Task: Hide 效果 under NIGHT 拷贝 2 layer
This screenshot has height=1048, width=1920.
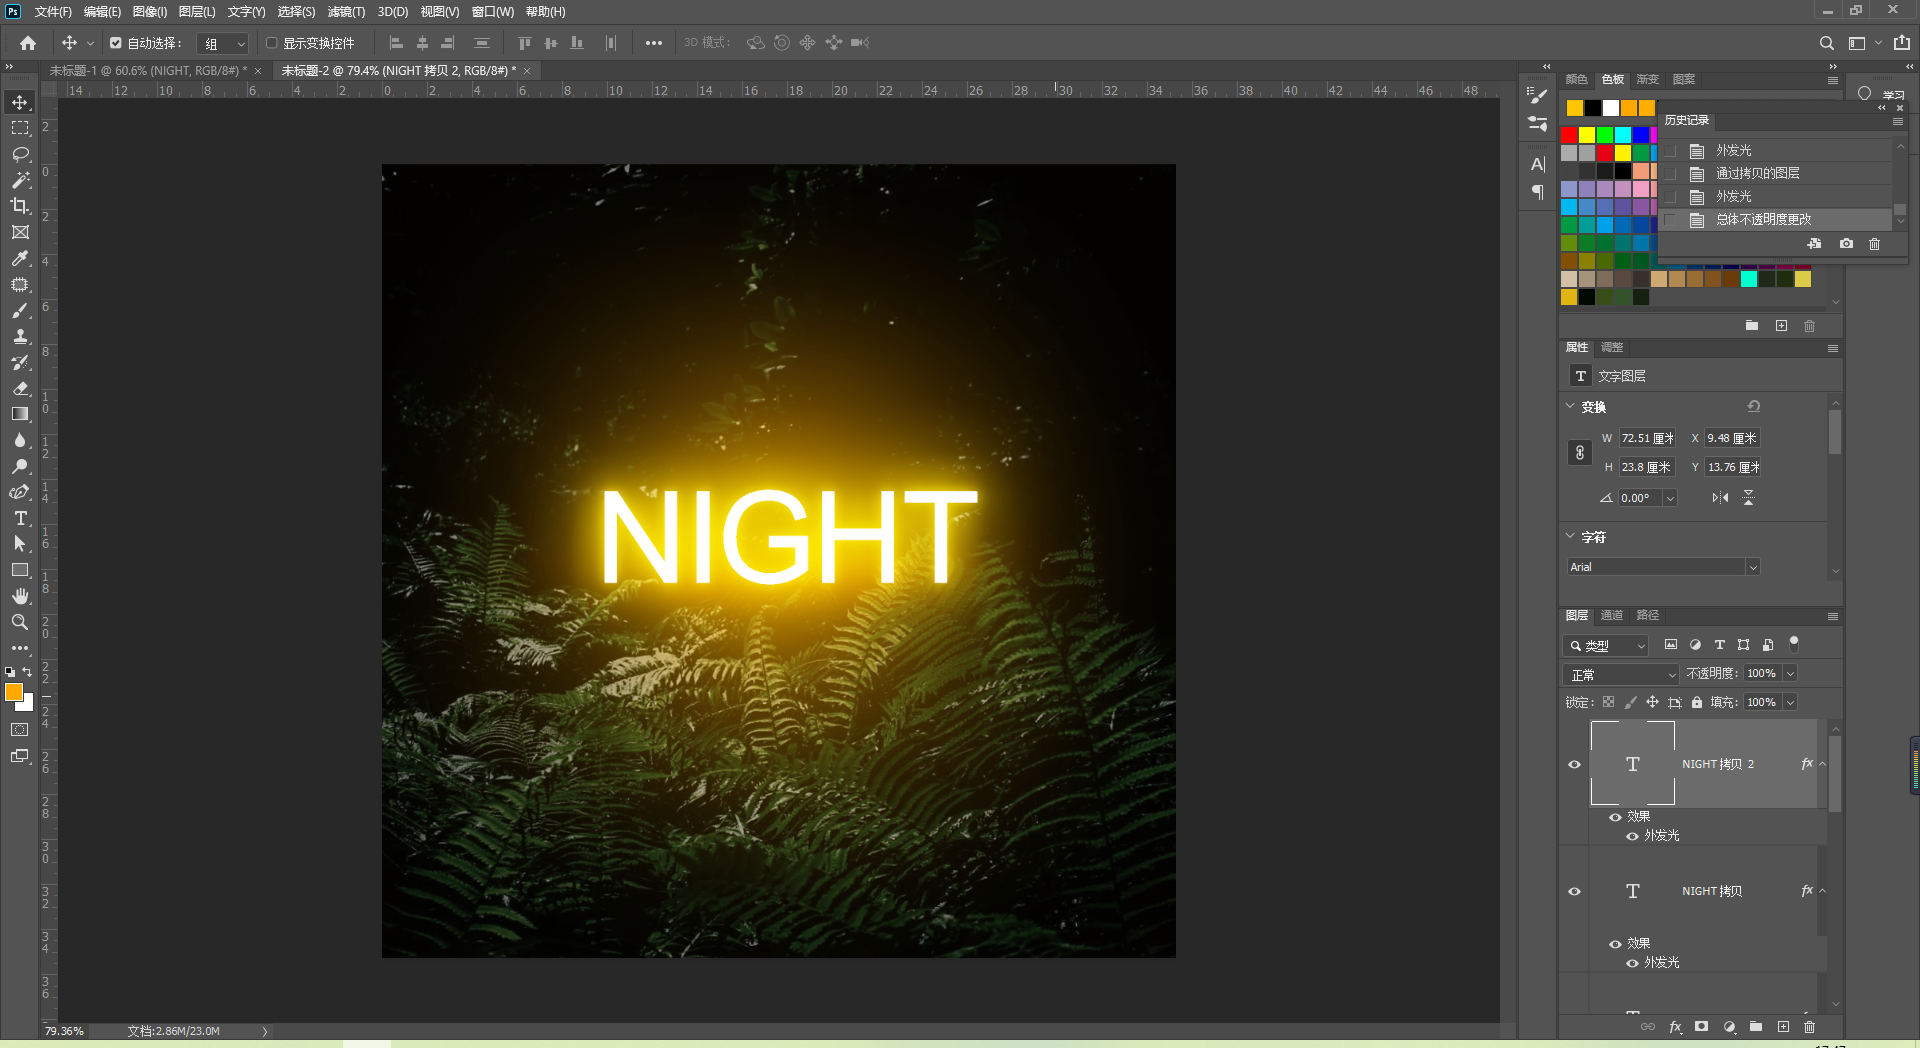Action: (x=1615, y=817)
